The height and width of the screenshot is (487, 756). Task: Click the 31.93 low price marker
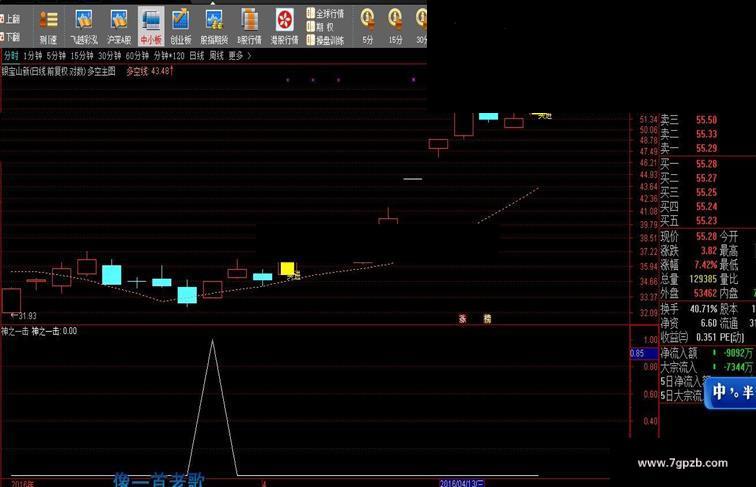24,316
